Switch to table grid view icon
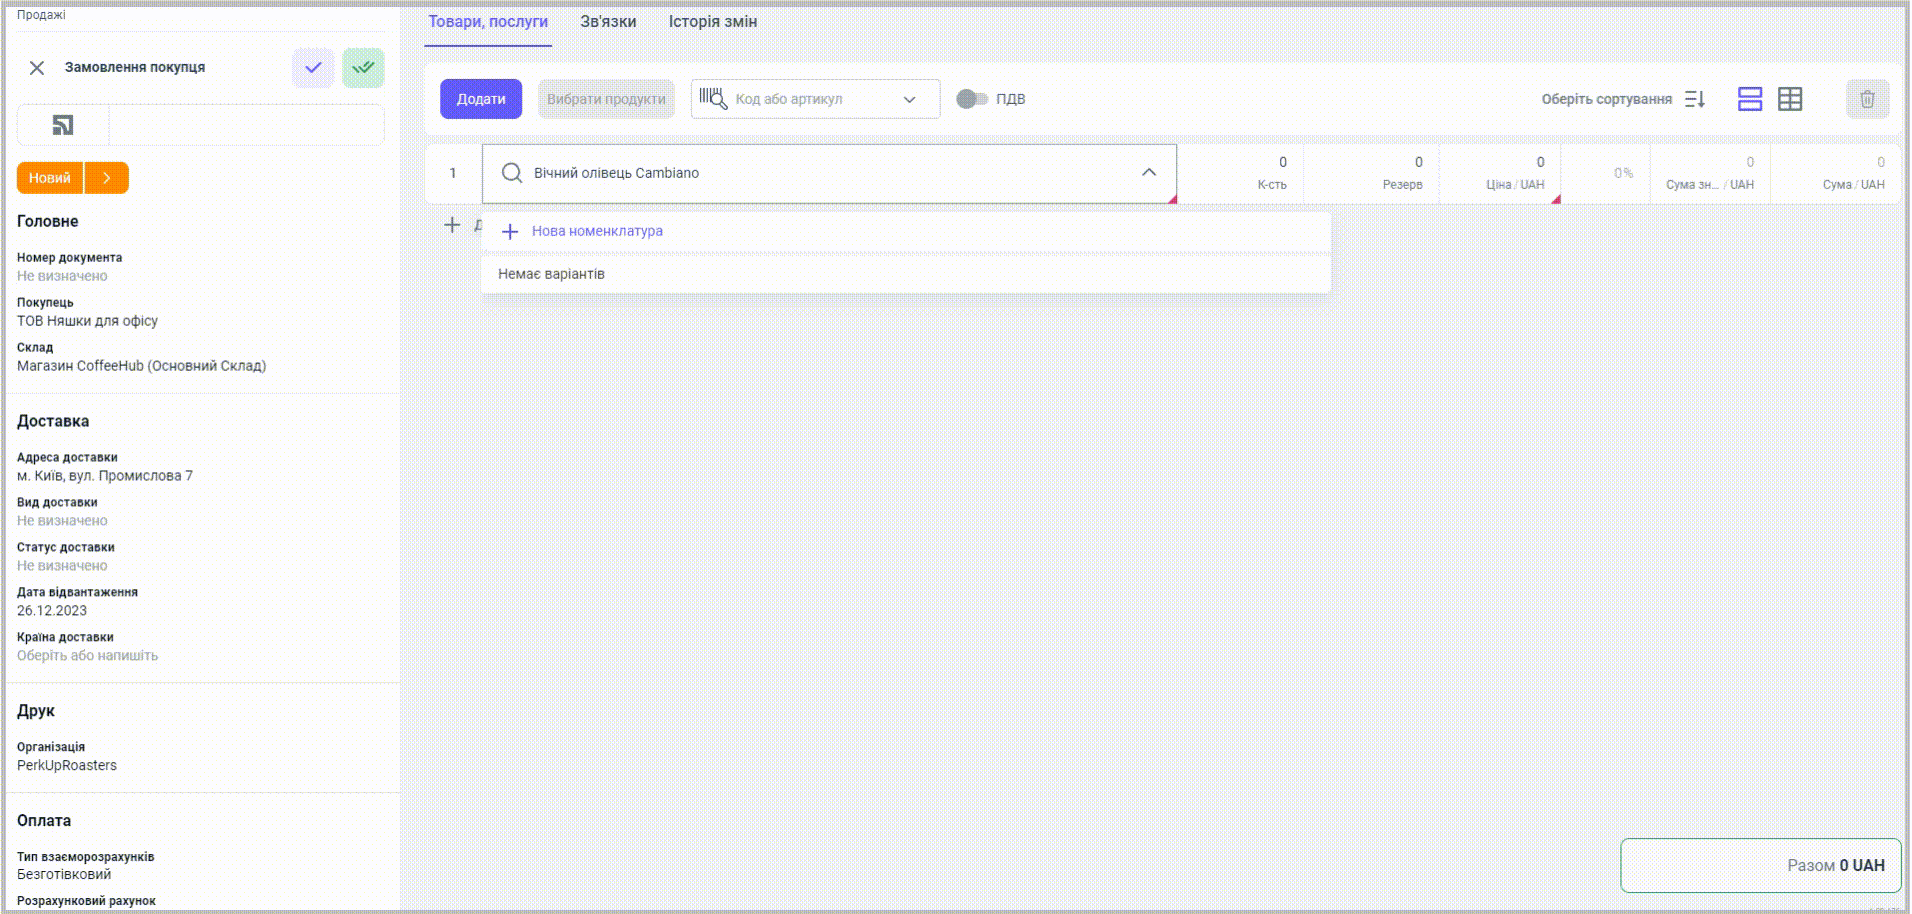The height and width of the screenshot is (914, 1912). click(x=1790, y=99)
